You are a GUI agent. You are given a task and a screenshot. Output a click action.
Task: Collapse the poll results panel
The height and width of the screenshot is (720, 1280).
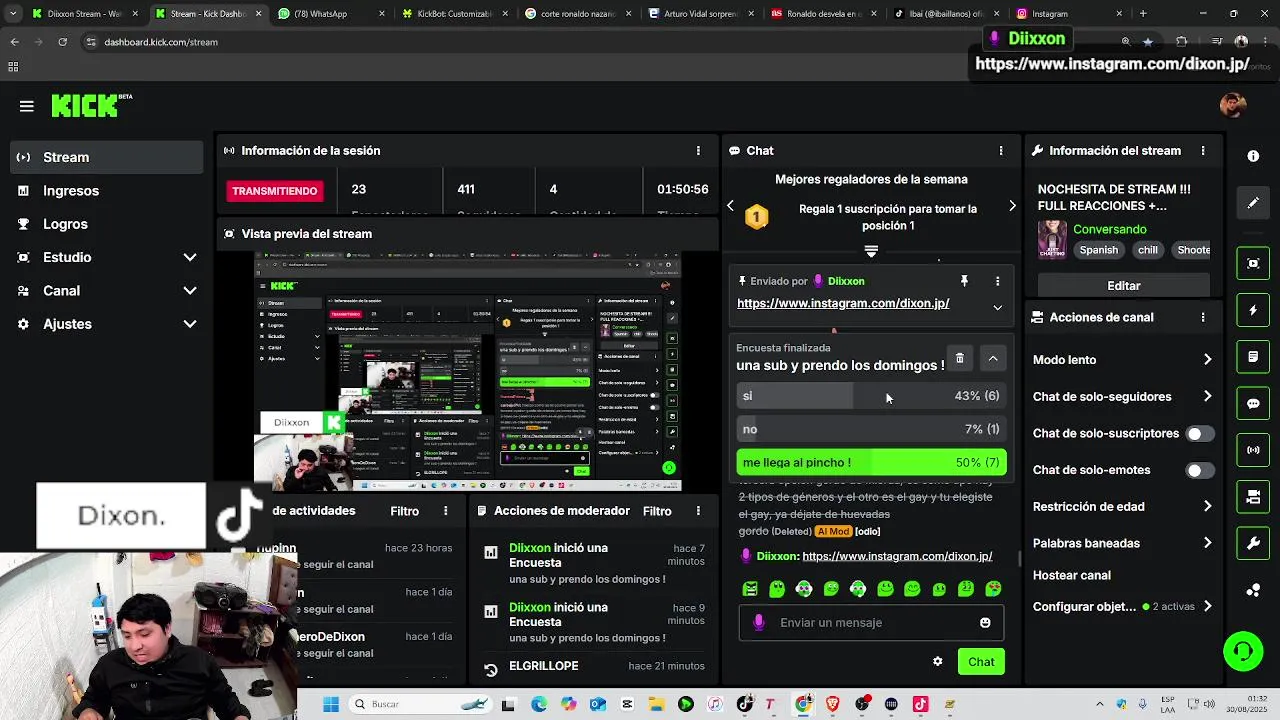click(x=993, y=358)
